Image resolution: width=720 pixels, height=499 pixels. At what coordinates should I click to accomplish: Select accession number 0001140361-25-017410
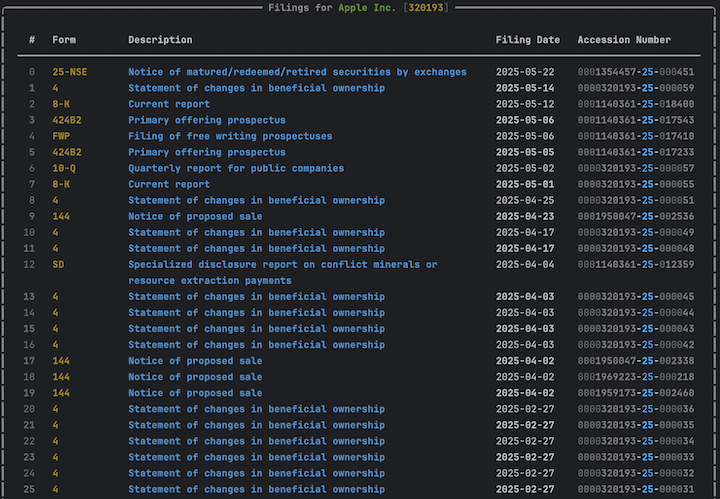click(x=636, y=136)
